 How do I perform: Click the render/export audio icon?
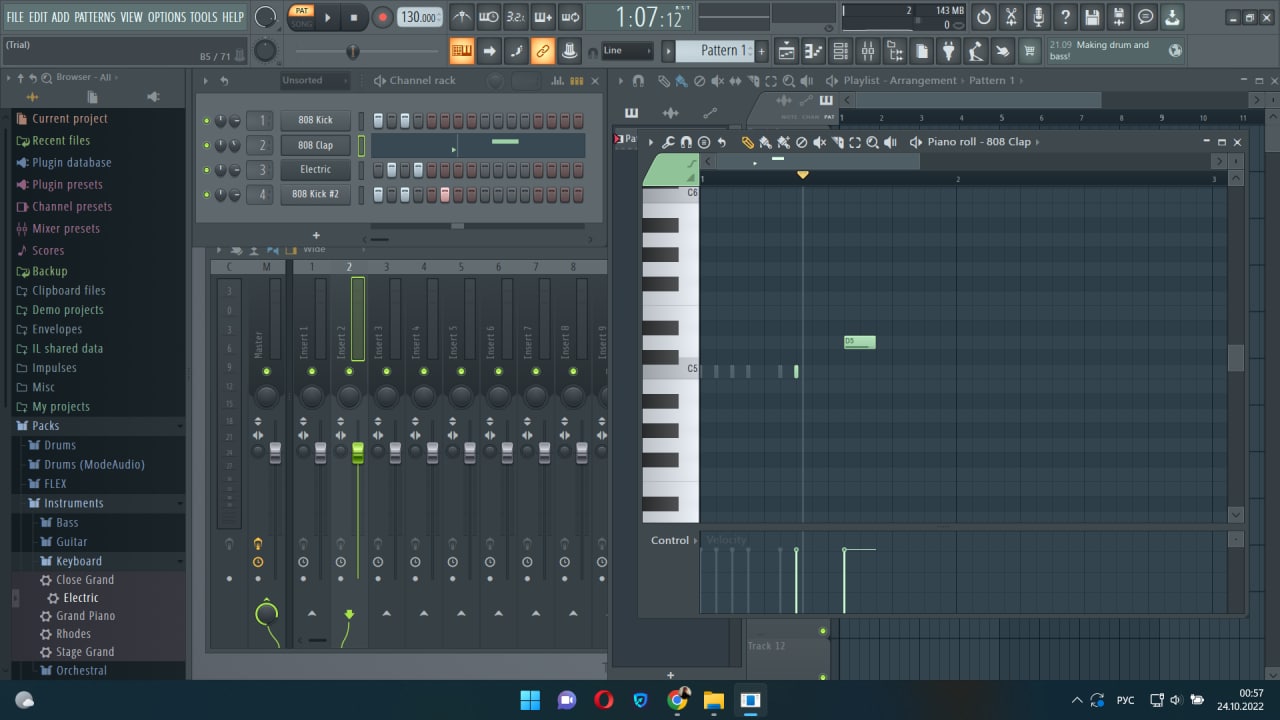click(x=1119, y=17)
